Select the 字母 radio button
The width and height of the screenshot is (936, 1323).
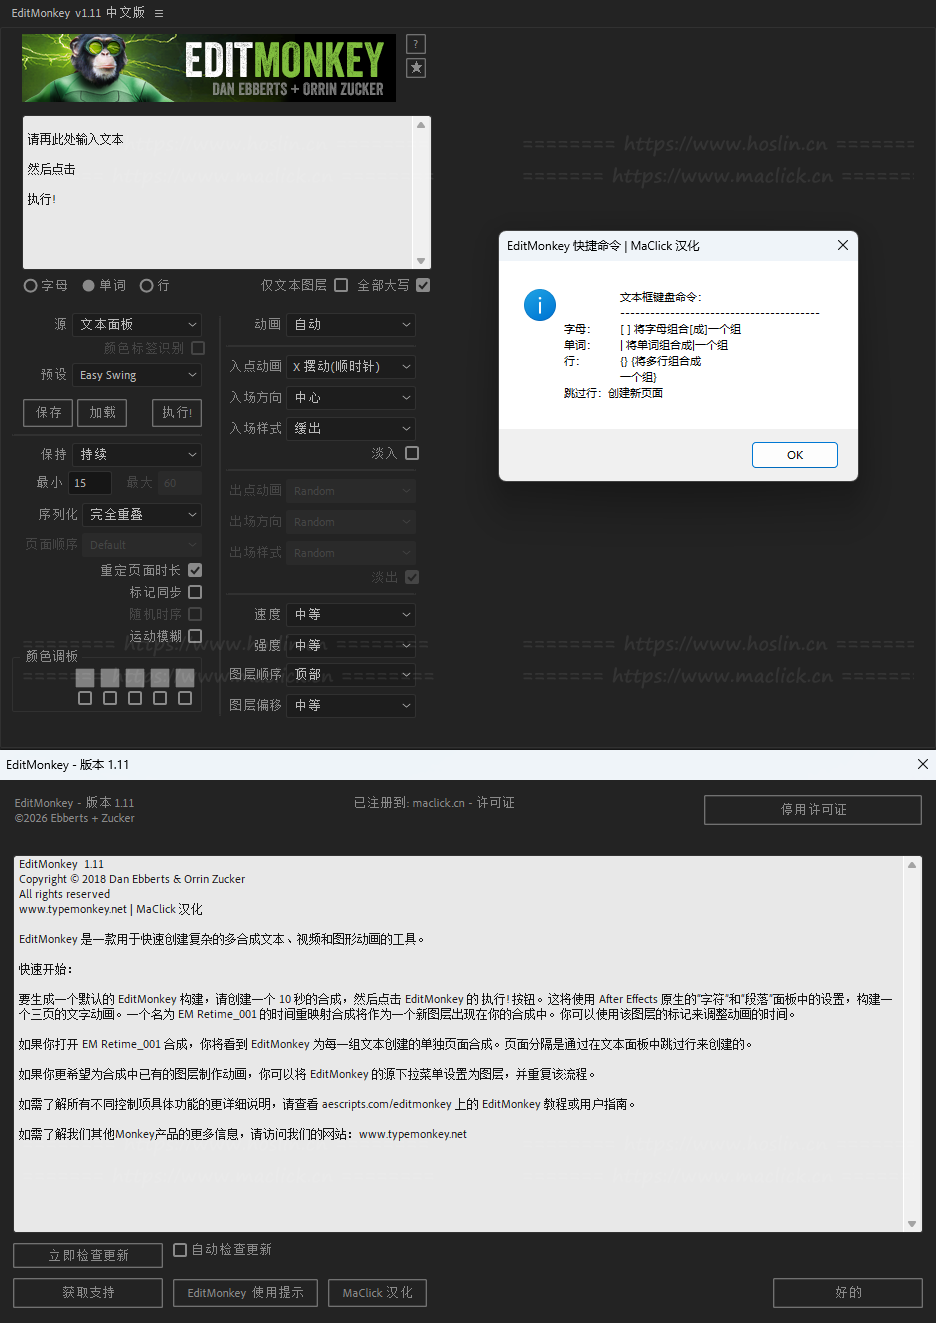click(x=31, y=286)
